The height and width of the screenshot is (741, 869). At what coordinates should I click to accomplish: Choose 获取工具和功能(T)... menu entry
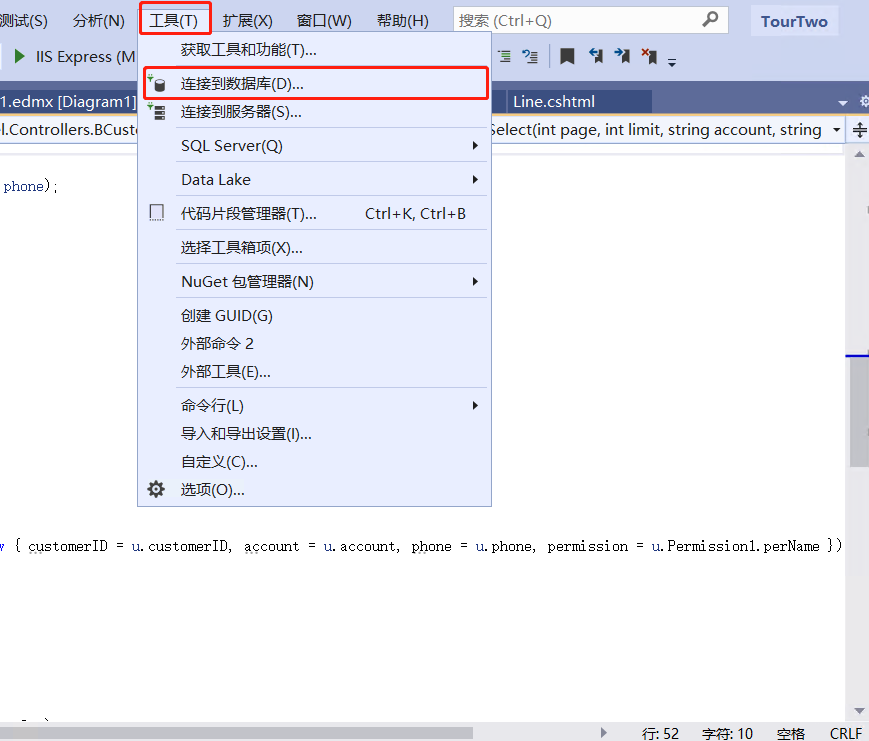314,50
